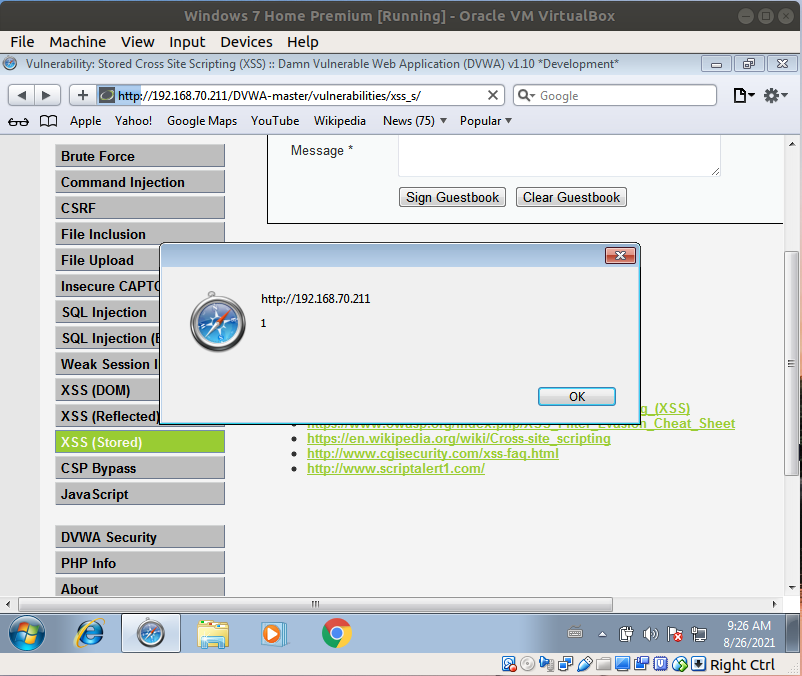Open the Apple bookmark
This screenshot has width=802, height=676.
(x=85, y=121)
